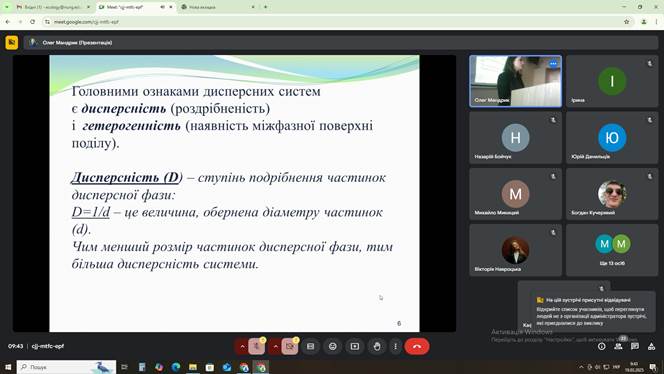Reload the Meet page
This screenshot has height=374, width=664.
[x=33, y=22]
